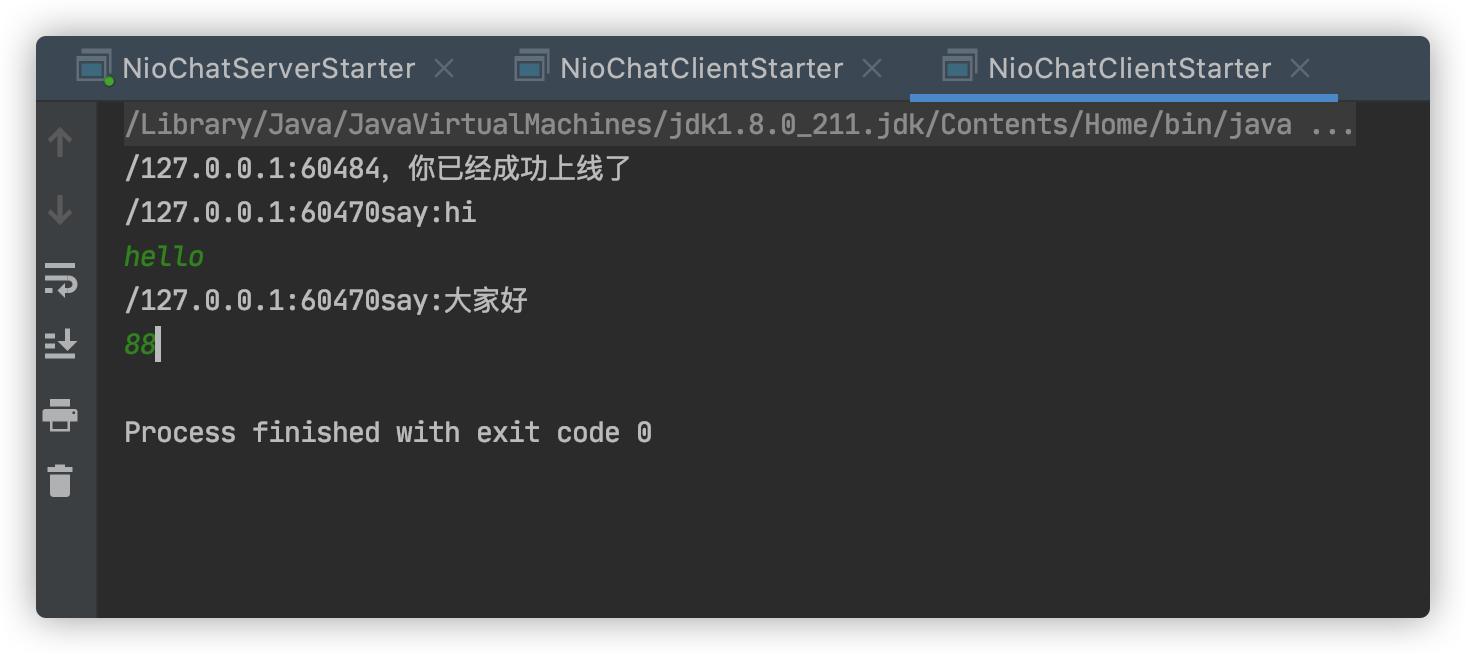Close the last NioChatClientStarter tab
This screenshot has width=1466, height=654.
click(1300, 68)
